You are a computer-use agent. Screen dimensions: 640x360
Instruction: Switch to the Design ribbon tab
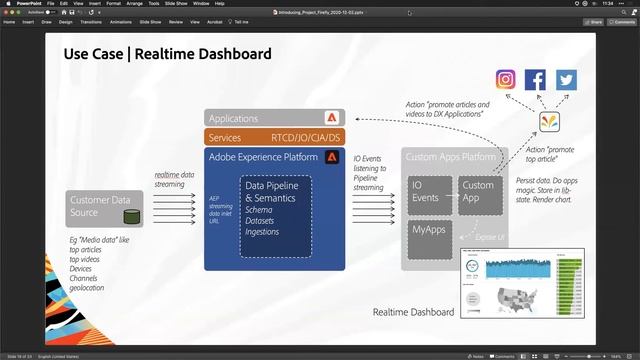click(65, 22)
